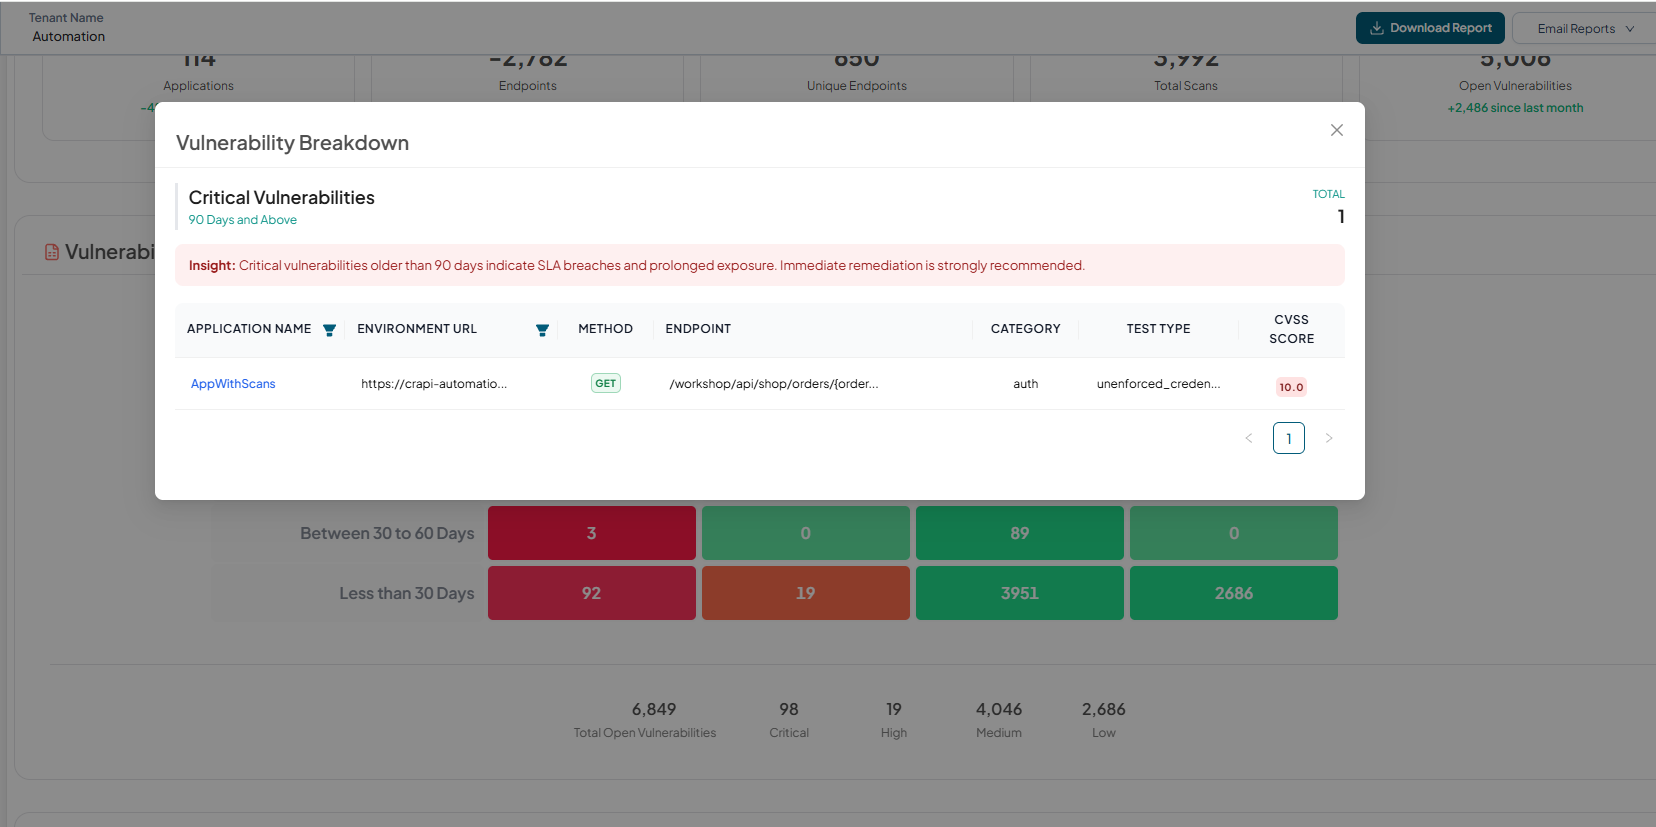The height and width of the screenshot is (827, 1656).
Task: Select the 3951 medium vulnerabilities cell
Action: (x=1020, y=593)
